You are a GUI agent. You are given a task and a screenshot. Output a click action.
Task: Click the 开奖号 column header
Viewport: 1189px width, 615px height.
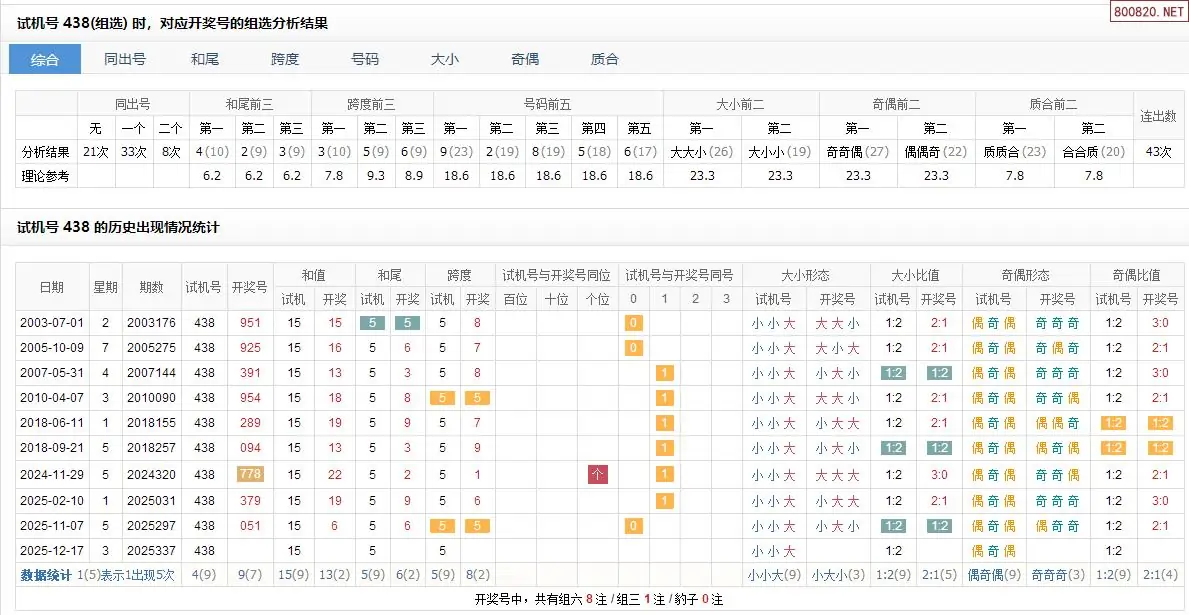point(249,287)
